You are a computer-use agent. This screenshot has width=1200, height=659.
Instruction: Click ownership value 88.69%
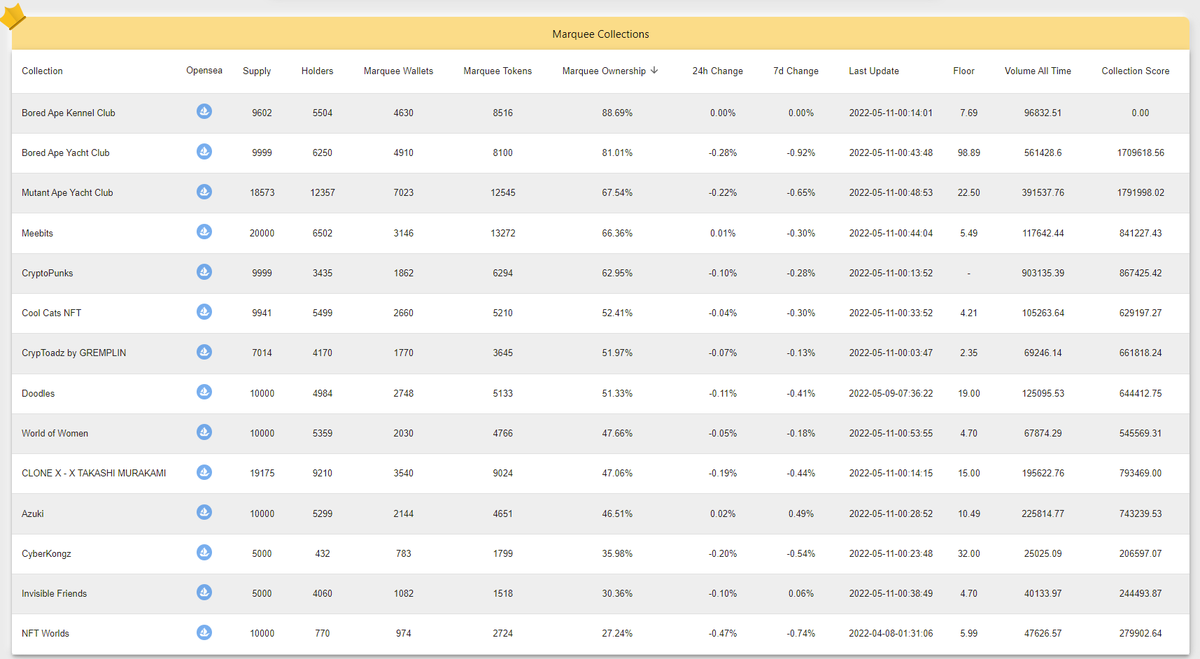[x=617, y=113]
